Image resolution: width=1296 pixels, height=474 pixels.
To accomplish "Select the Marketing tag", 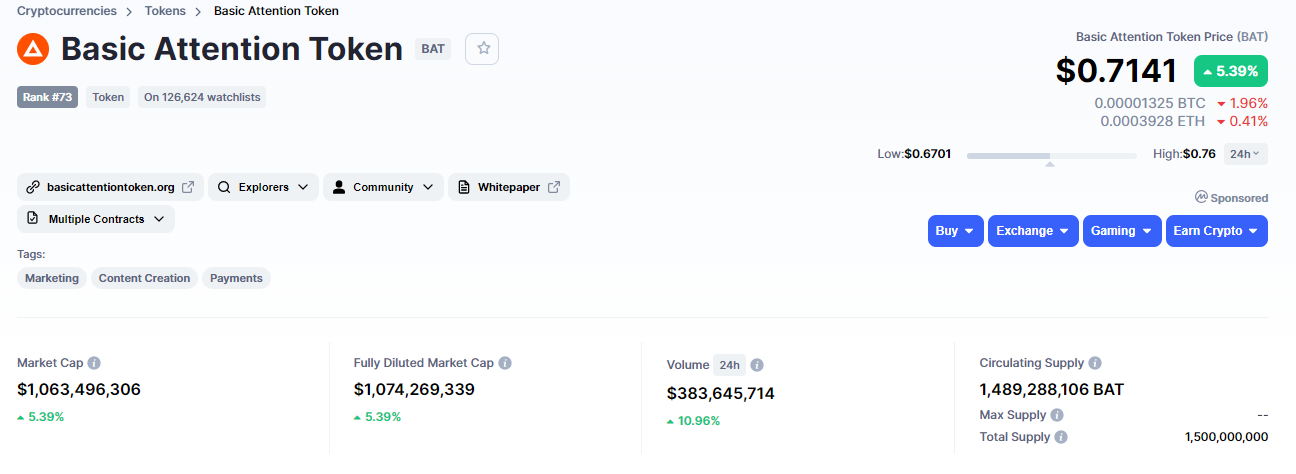I will coord(52,278).
